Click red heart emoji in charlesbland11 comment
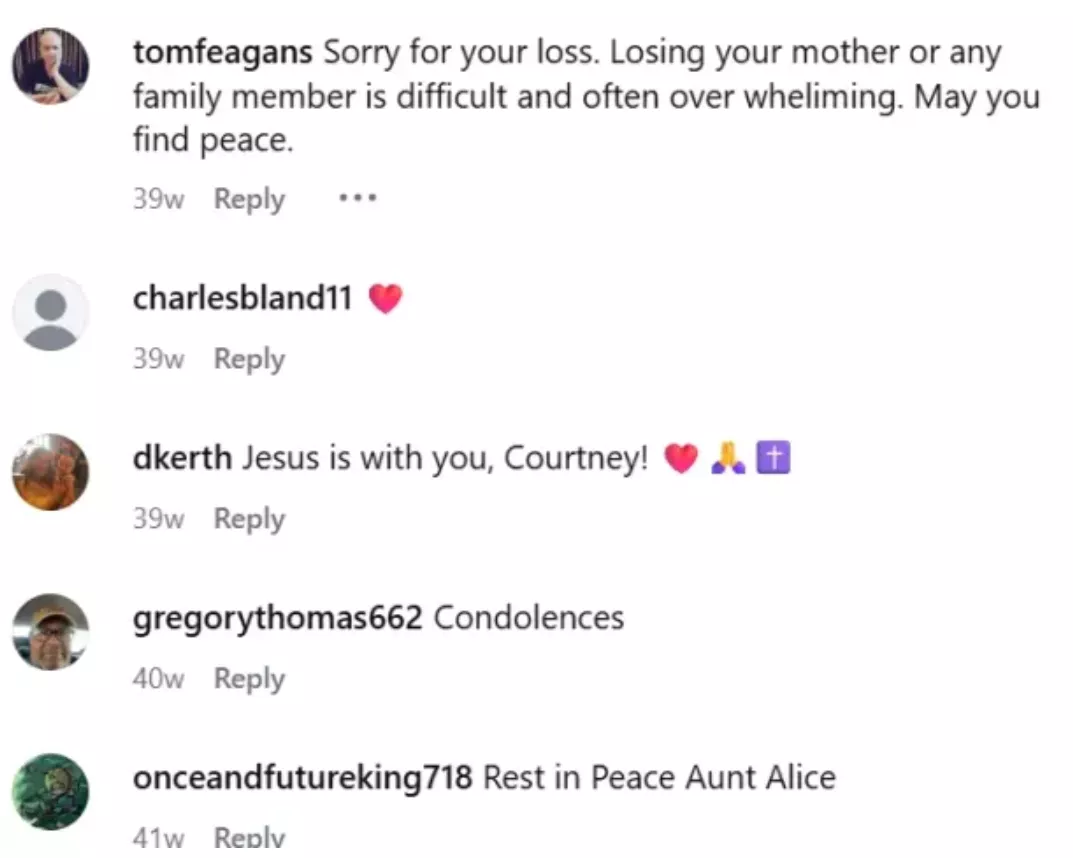1073x858 pixels. [x=385, y=298]
